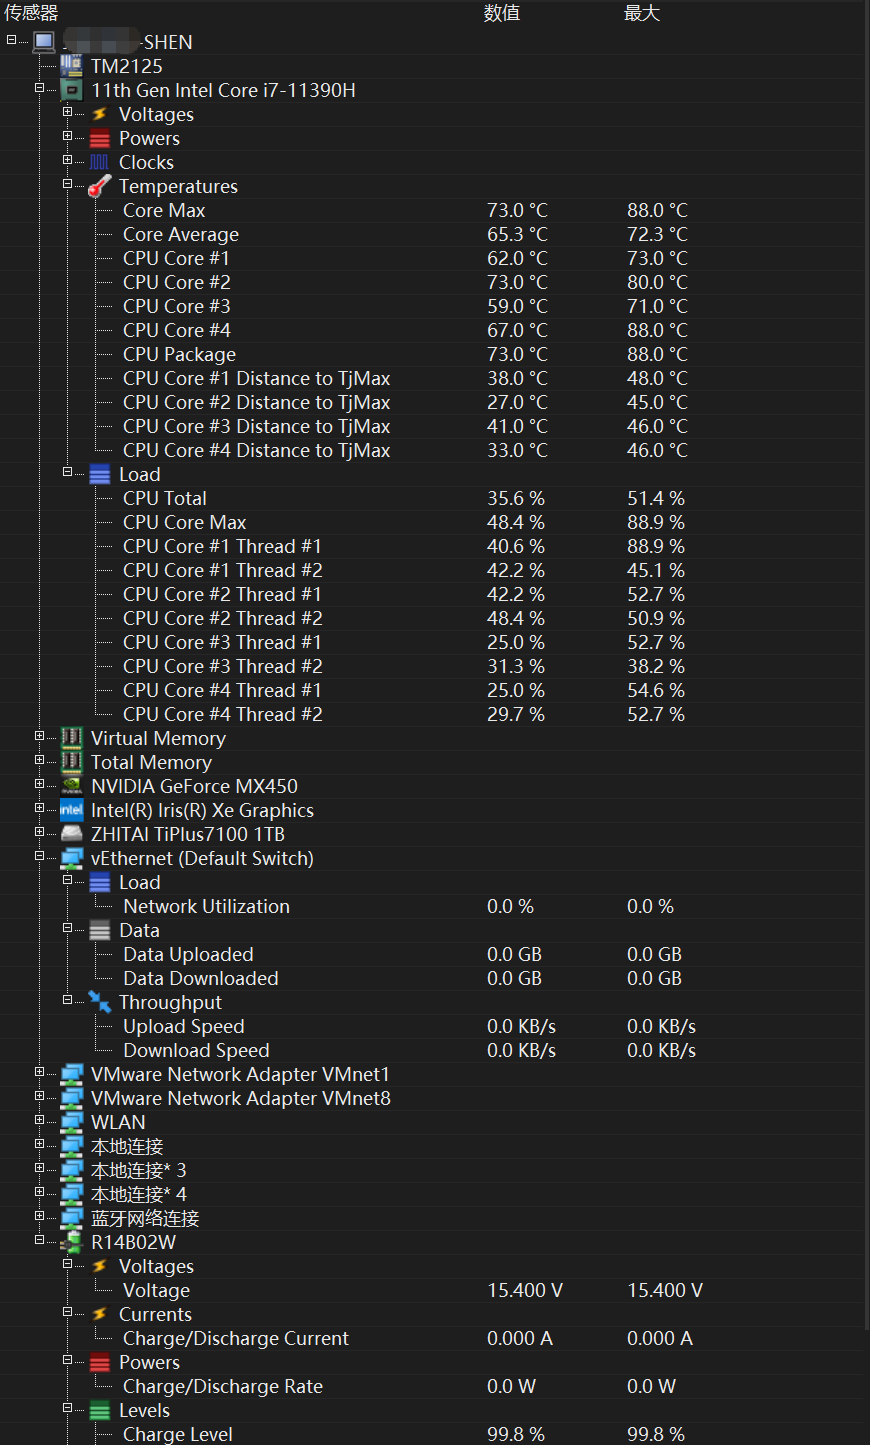Click the Intel Iris Xe Graphics icon
The image size is (870, 1445).
pyautogui.click(x=71, y=810)
